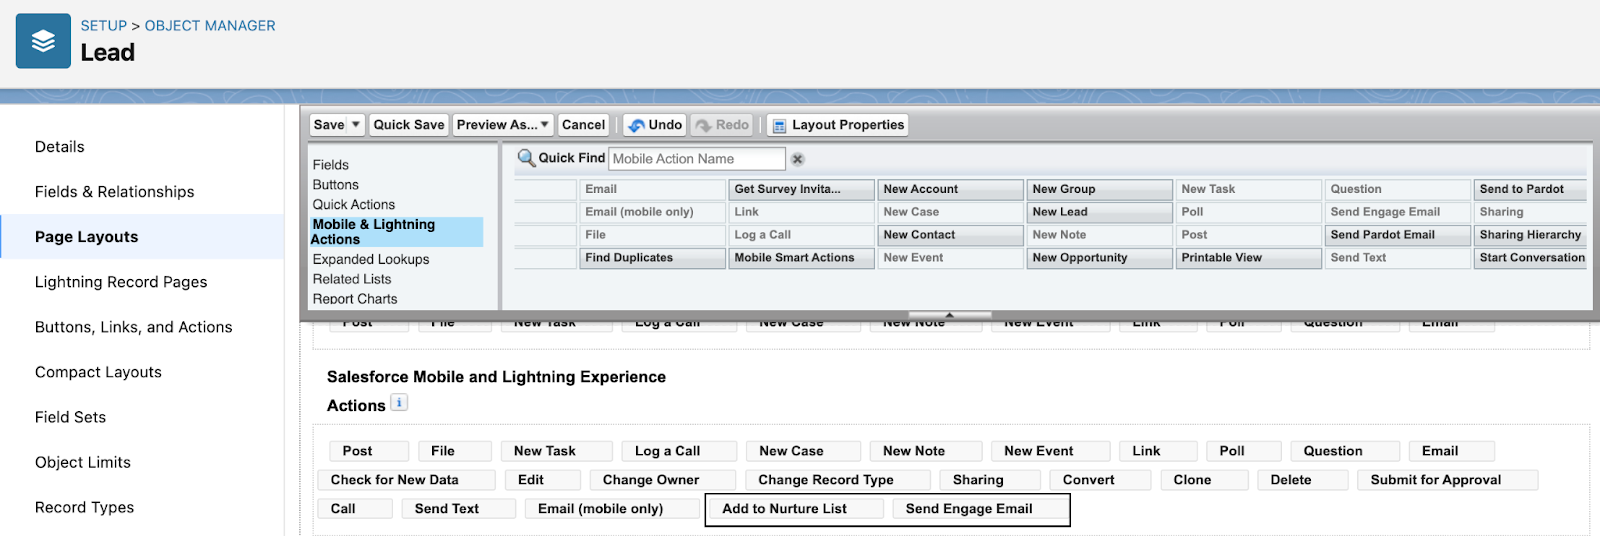Click Call action in layout
Viewport: 1600px width, 536px height.
pos(355,509)
